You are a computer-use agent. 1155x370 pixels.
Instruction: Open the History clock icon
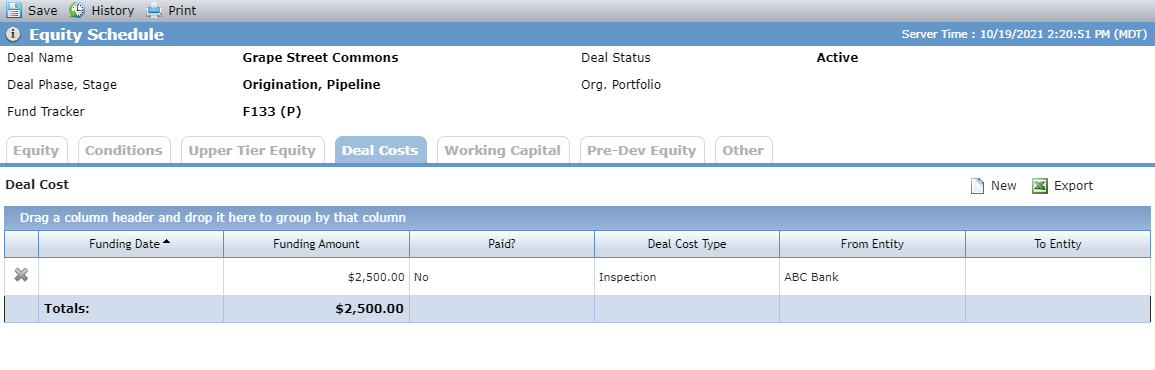point(77,10)
